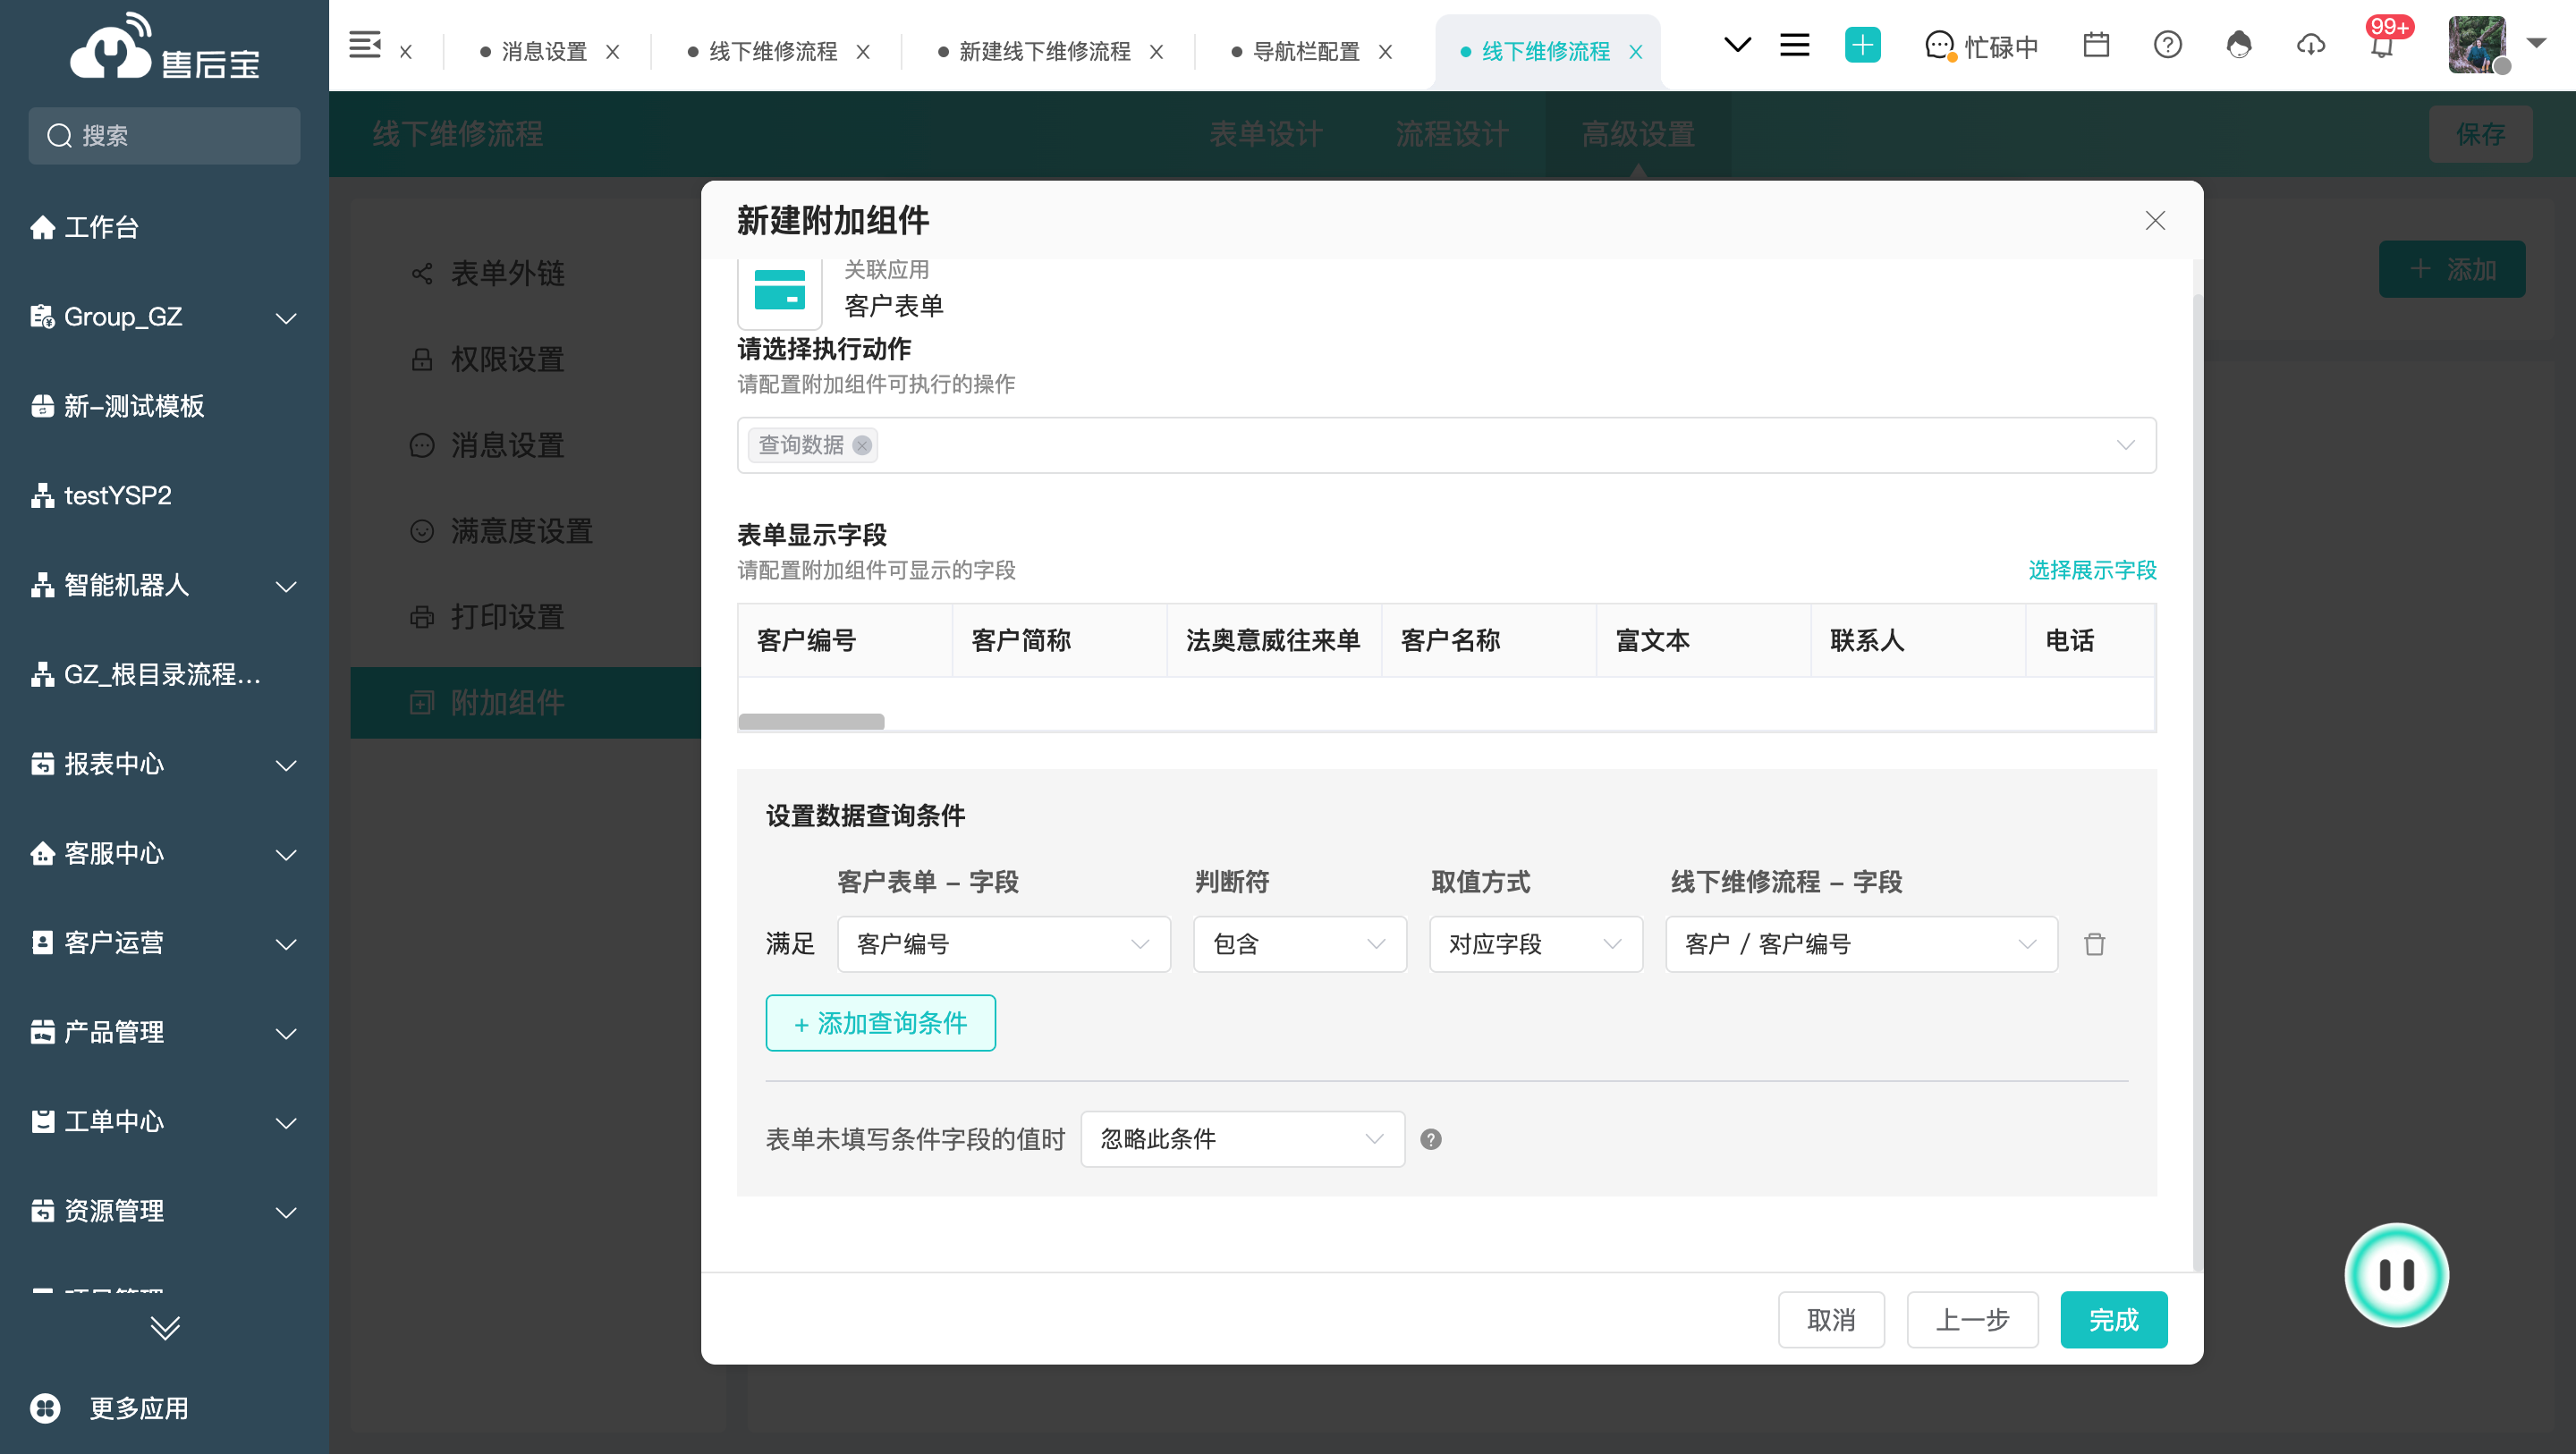The height and width of the screenshot is (1454, 2576).
Task: Click 选择展示字段 link
Action: click(x=2092, y=571)
